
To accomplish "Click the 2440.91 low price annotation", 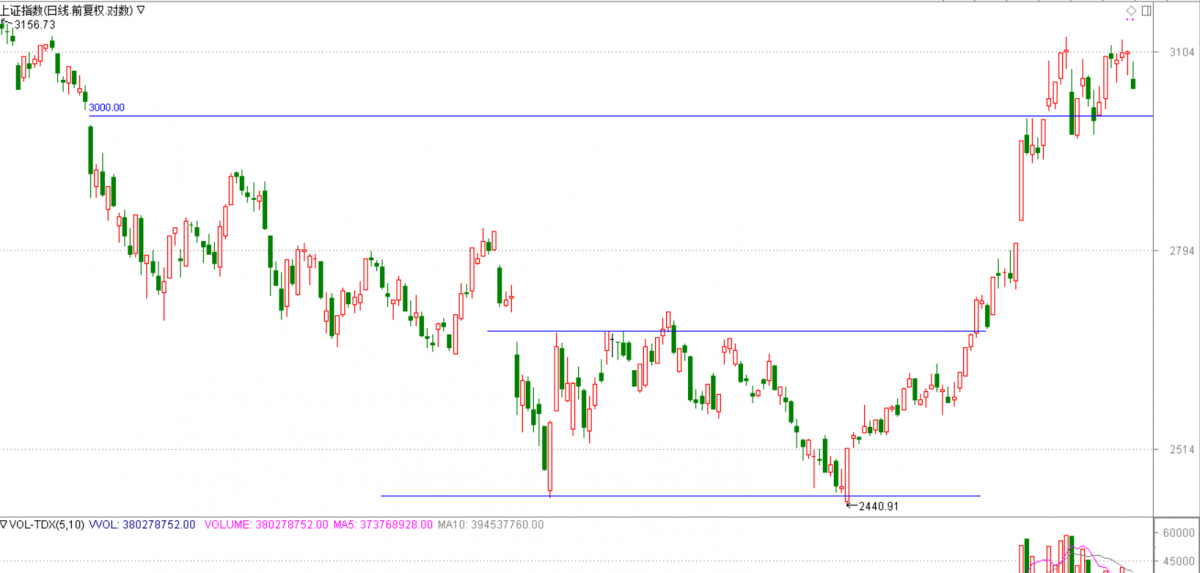I will pyautogui.click(x=879, y=507).
